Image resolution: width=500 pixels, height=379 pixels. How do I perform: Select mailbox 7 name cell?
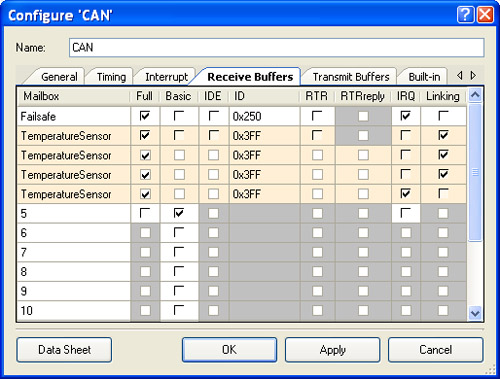click(74, 252)
